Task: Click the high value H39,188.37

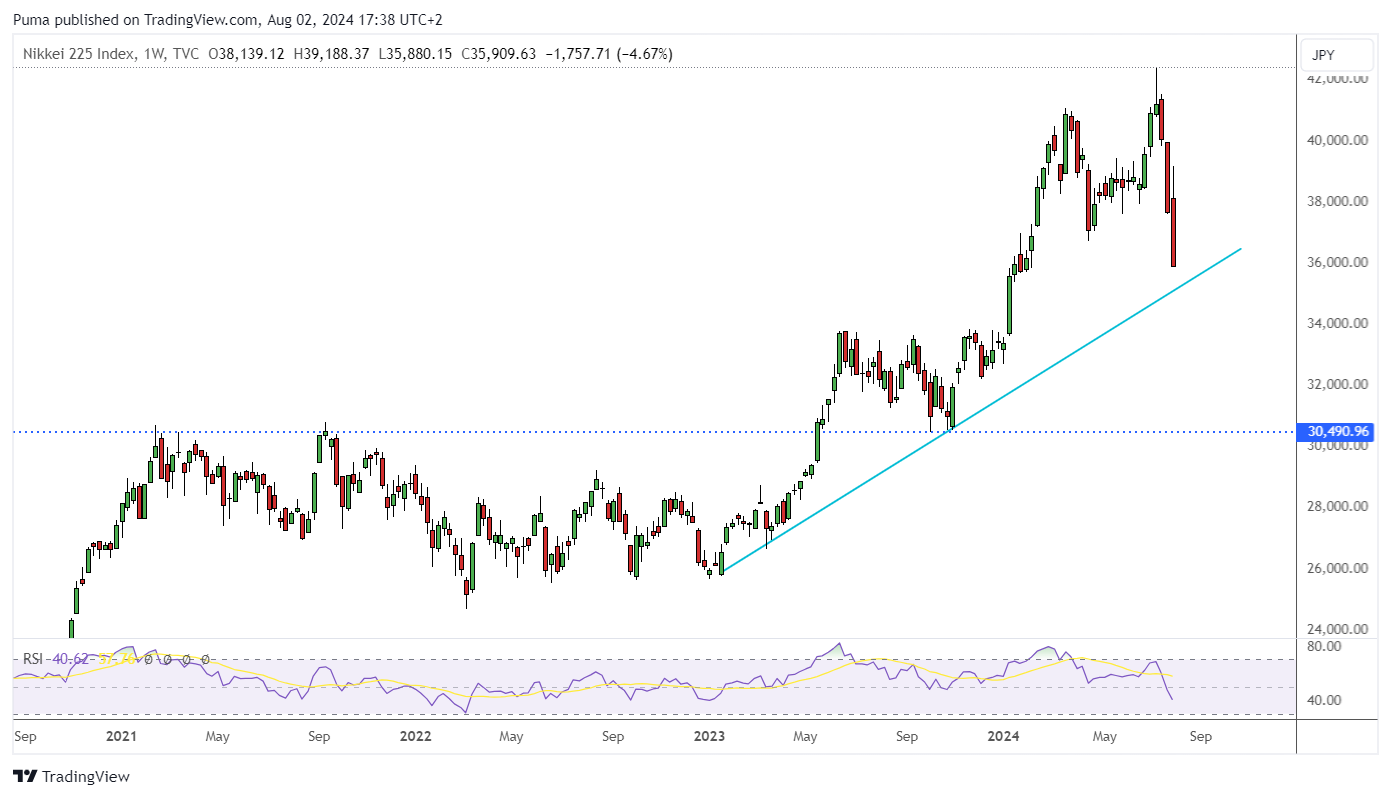Action: (x=331, y=54)
